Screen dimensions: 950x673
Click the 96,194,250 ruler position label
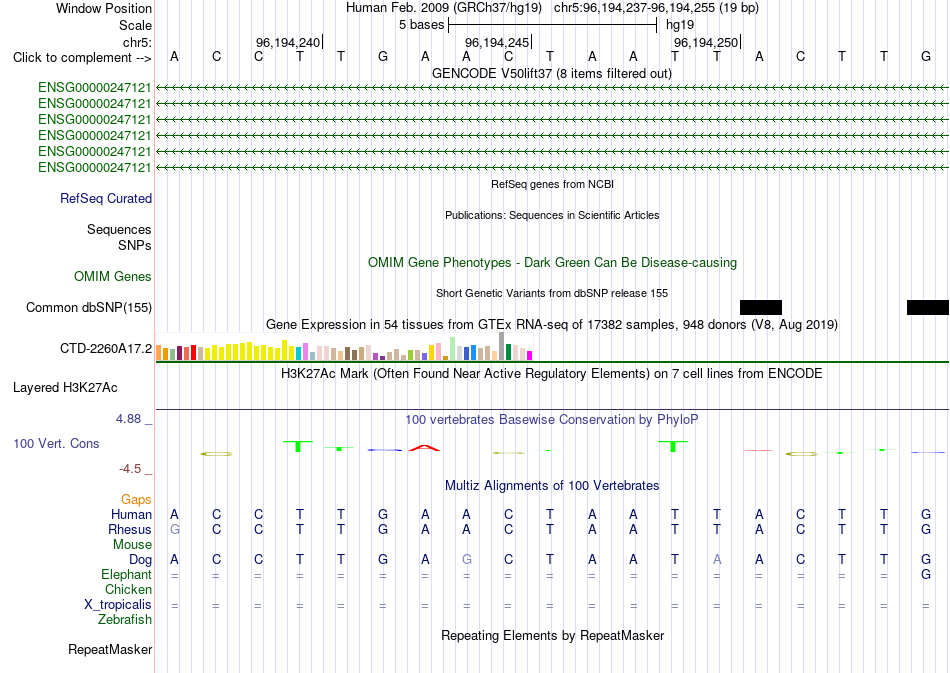point(706,42)
